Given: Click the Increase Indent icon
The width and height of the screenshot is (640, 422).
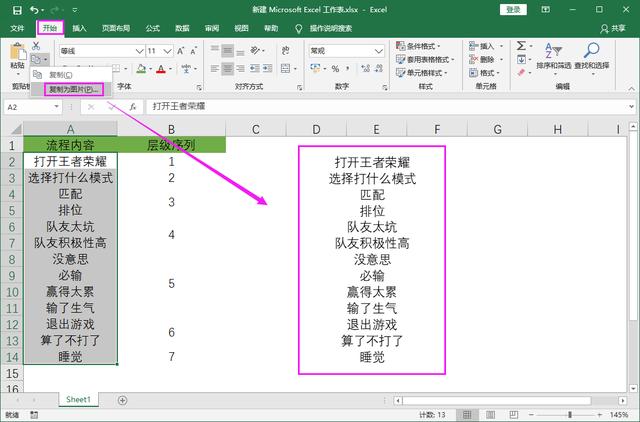Looking at the screenshot, I should 268,68.
